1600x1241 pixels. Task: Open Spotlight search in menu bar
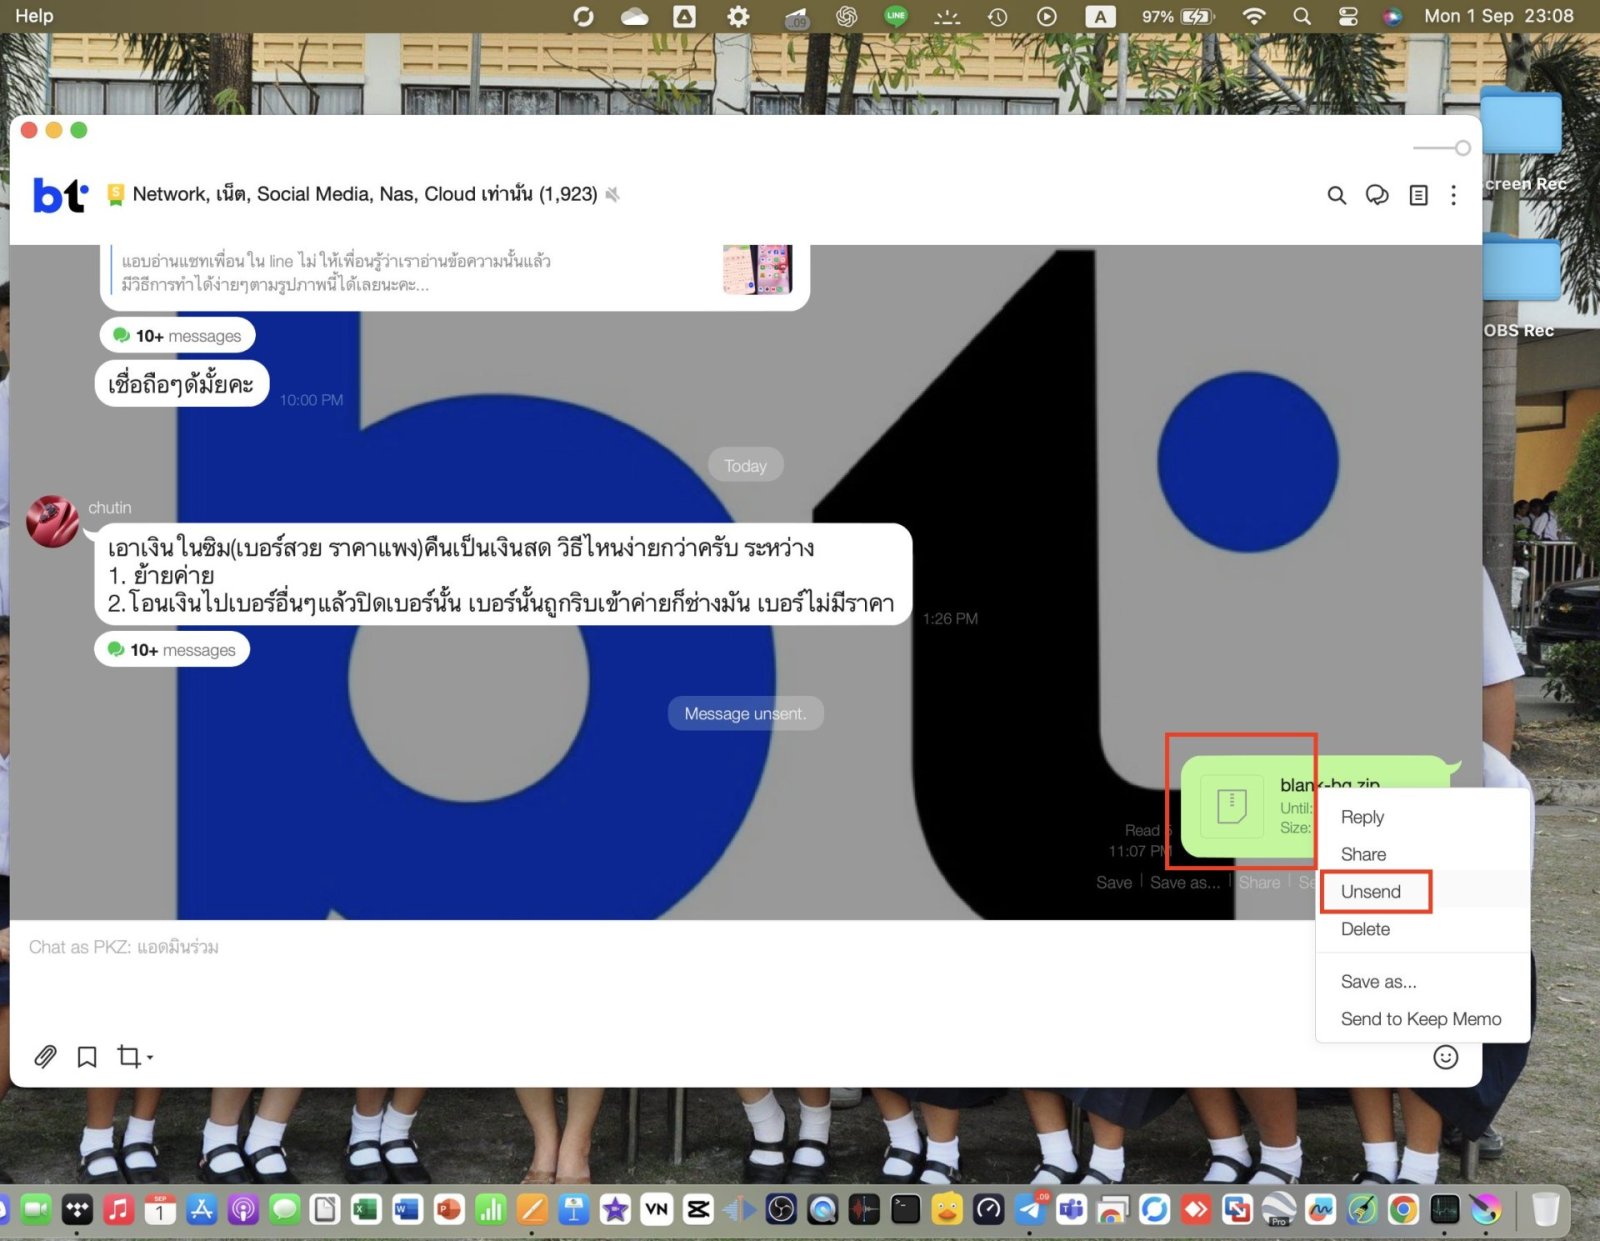coord(1301,16)
